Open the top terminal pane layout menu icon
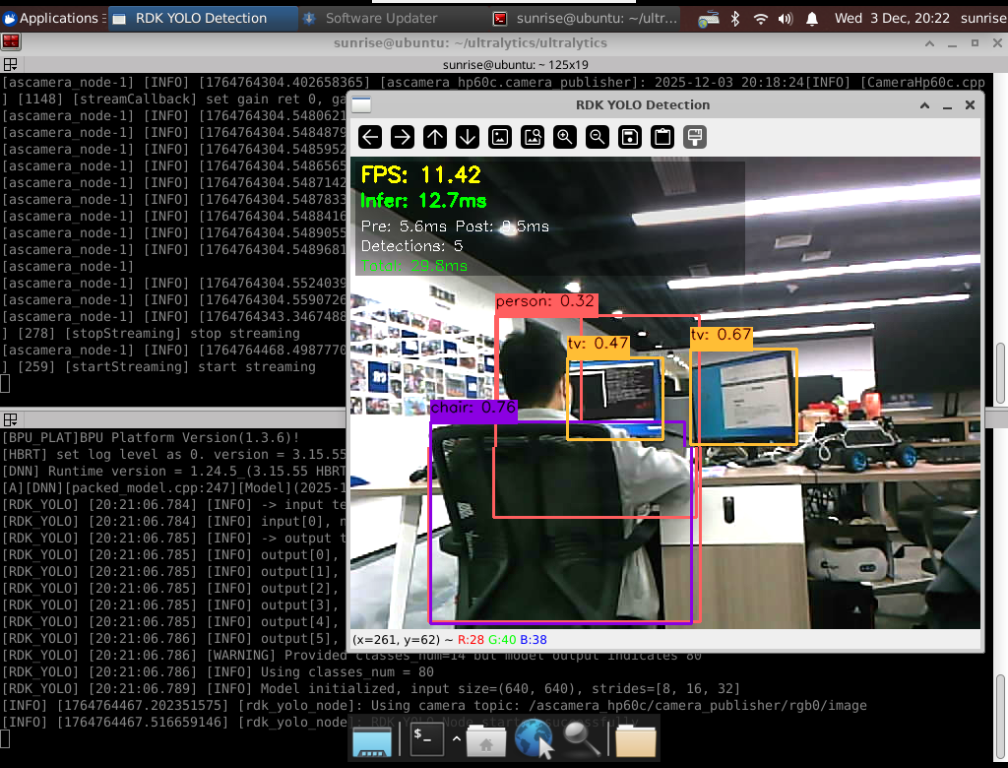 click(10, 64)
